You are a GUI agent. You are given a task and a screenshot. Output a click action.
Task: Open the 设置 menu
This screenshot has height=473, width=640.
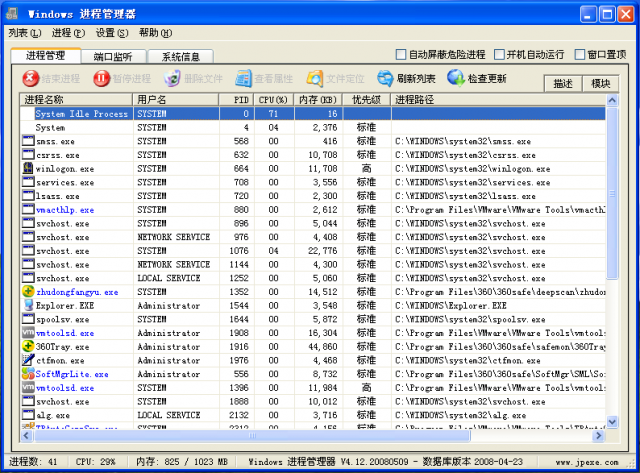pyautogui.click(x=105, y=33)
